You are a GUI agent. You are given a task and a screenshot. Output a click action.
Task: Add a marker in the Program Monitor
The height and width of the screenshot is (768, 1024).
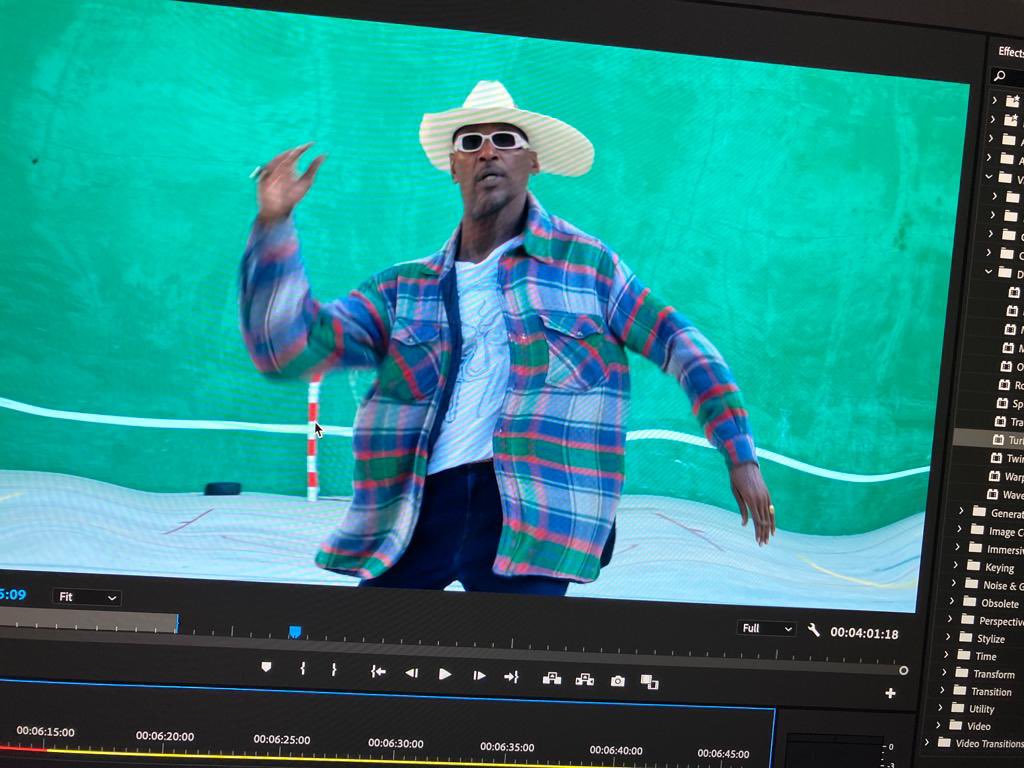(266, 667)
